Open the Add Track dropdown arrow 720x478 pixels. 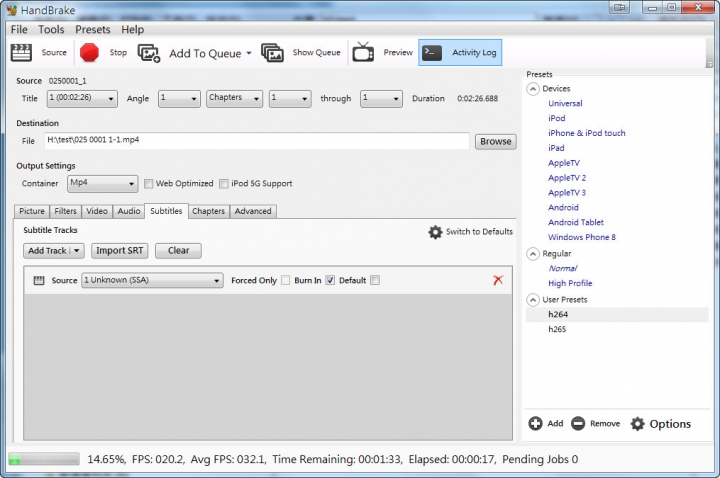tap(77, 251)
